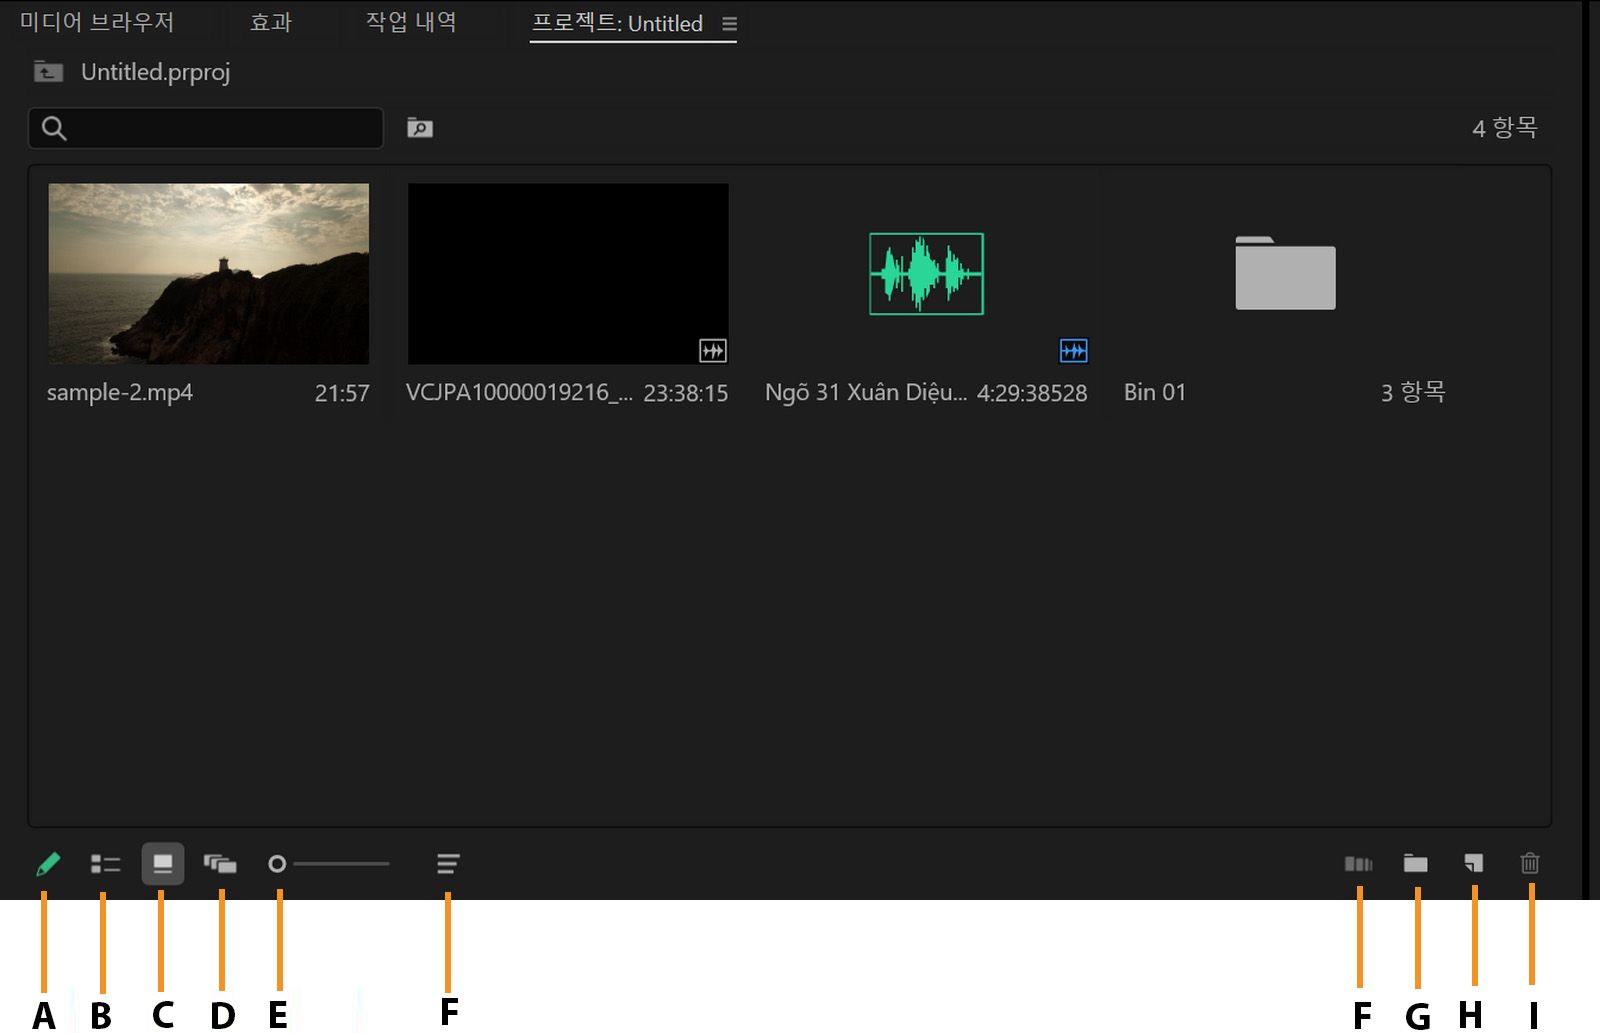Switch to Freeform View

[220, 864]
